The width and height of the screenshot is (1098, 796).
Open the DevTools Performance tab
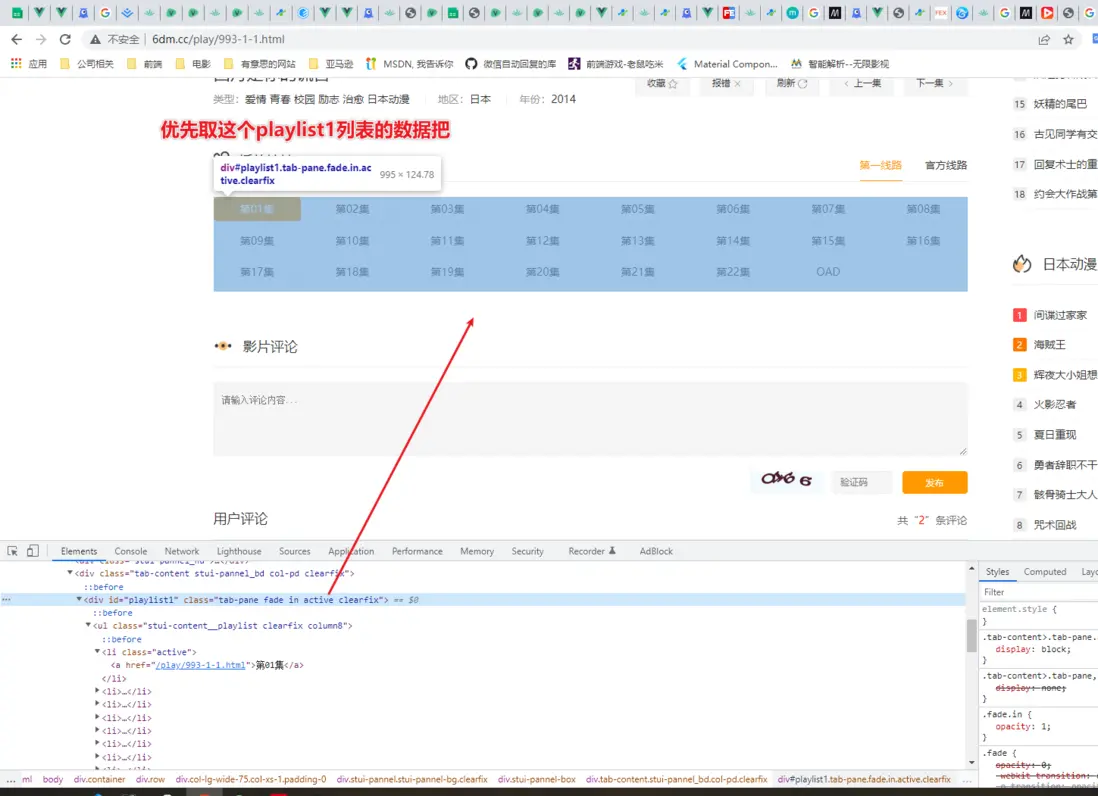(417, 551)
